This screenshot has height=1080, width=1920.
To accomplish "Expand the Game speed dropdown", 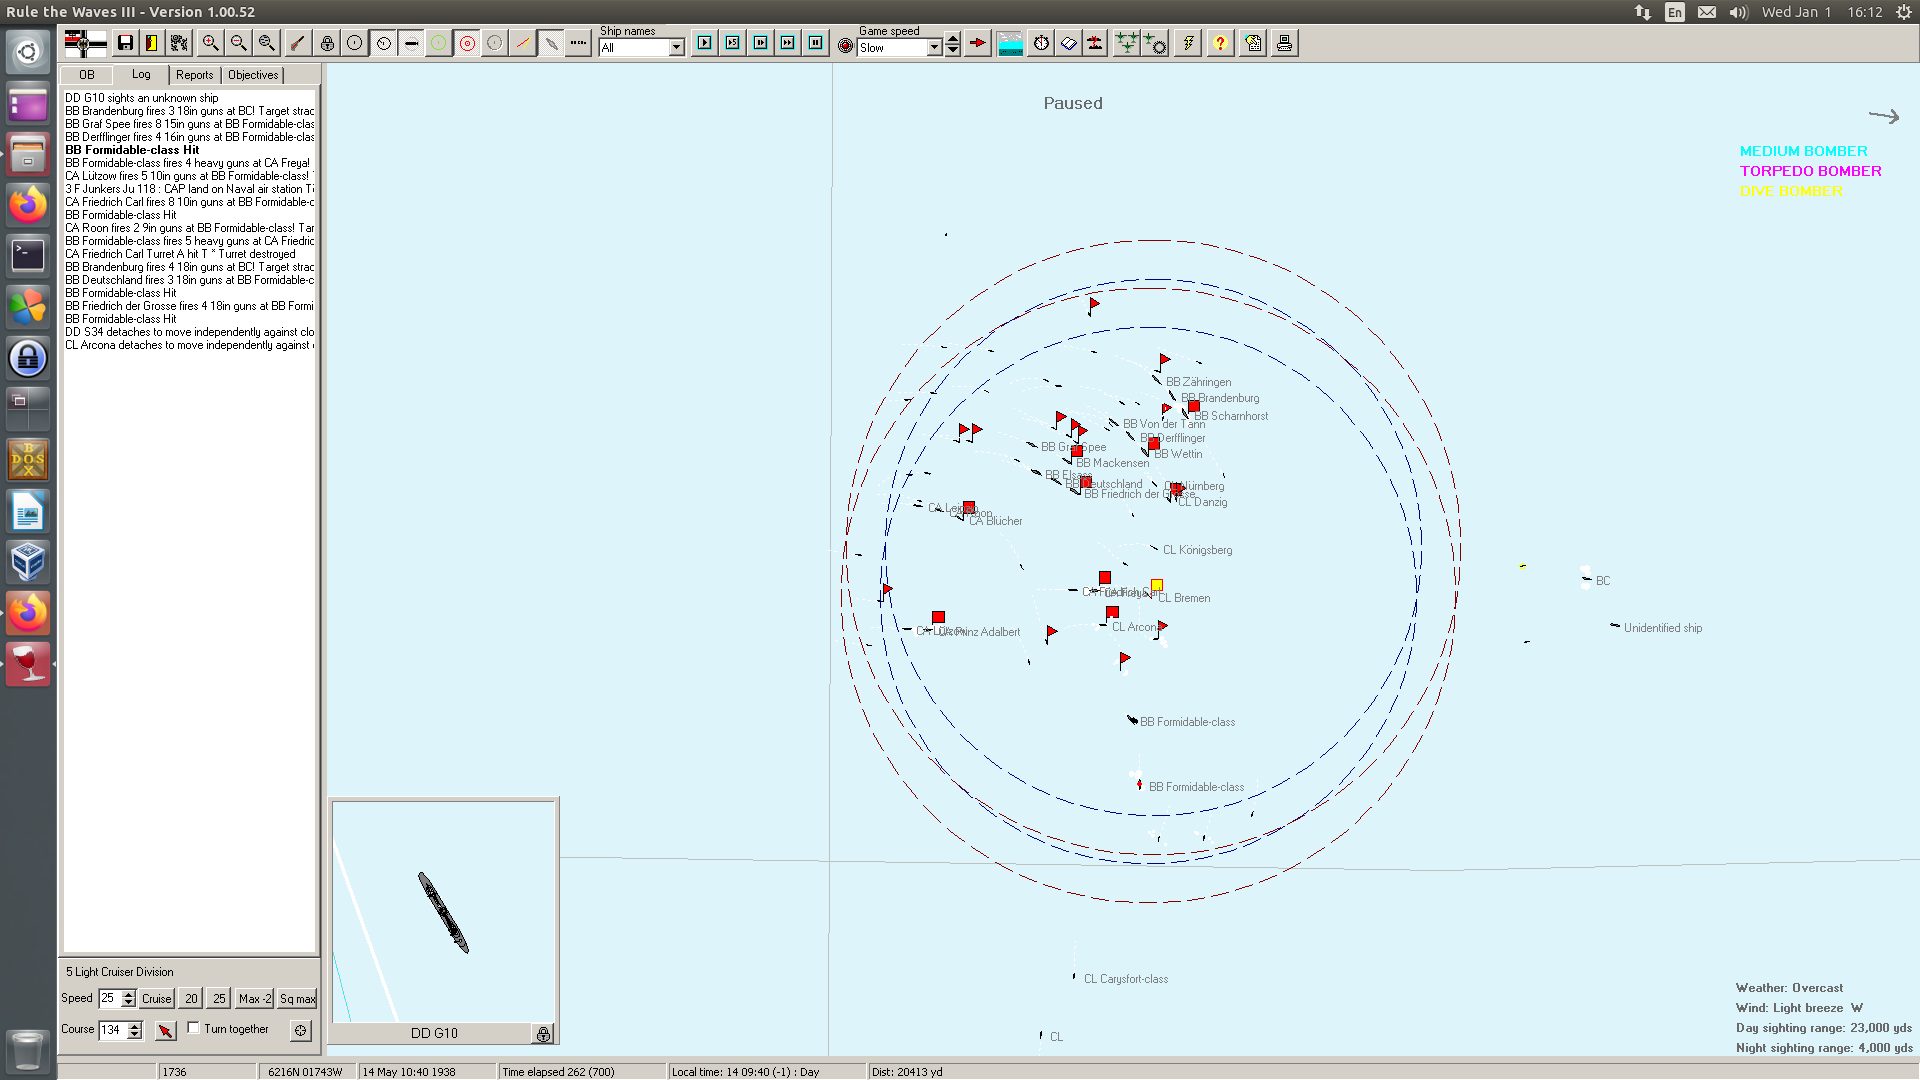I will [x=934, y=48].
